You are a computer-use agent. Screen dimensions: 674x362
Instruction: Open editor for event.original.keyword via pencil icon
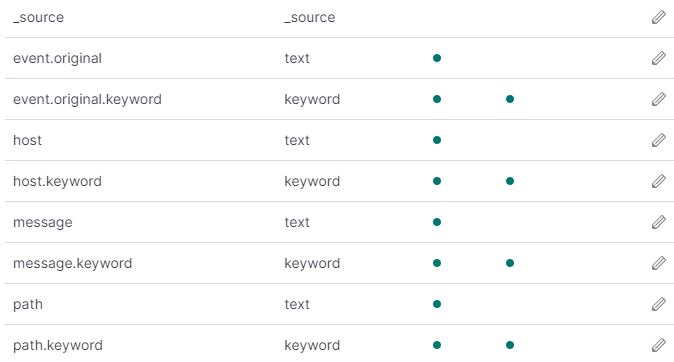[x=659, y=99]
